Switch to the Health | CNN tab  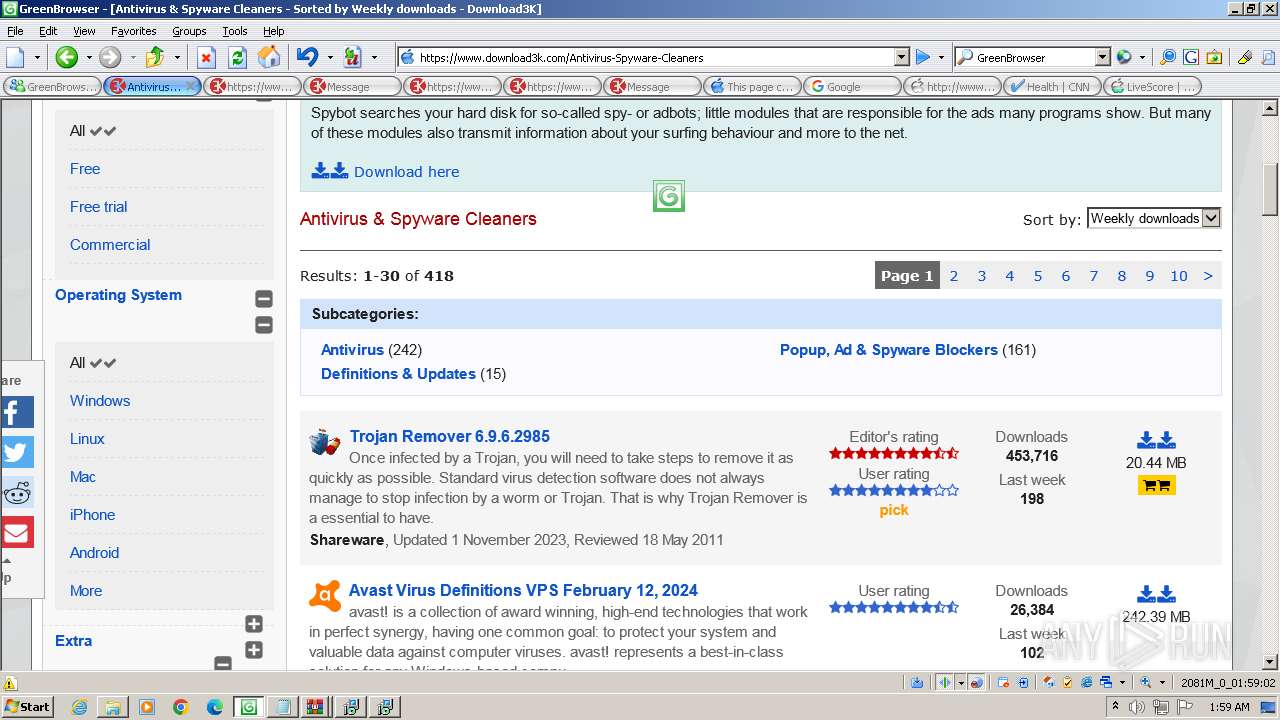[1052, 86]
